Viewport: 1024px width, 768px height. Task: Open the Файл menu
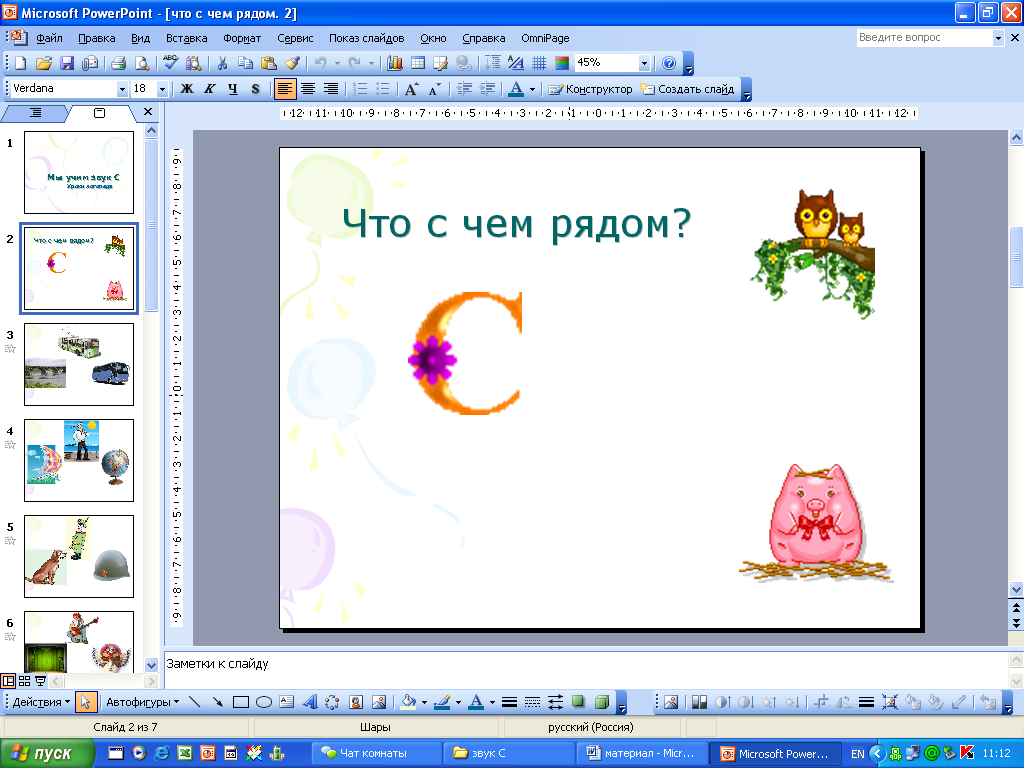(x=49, y=38)
